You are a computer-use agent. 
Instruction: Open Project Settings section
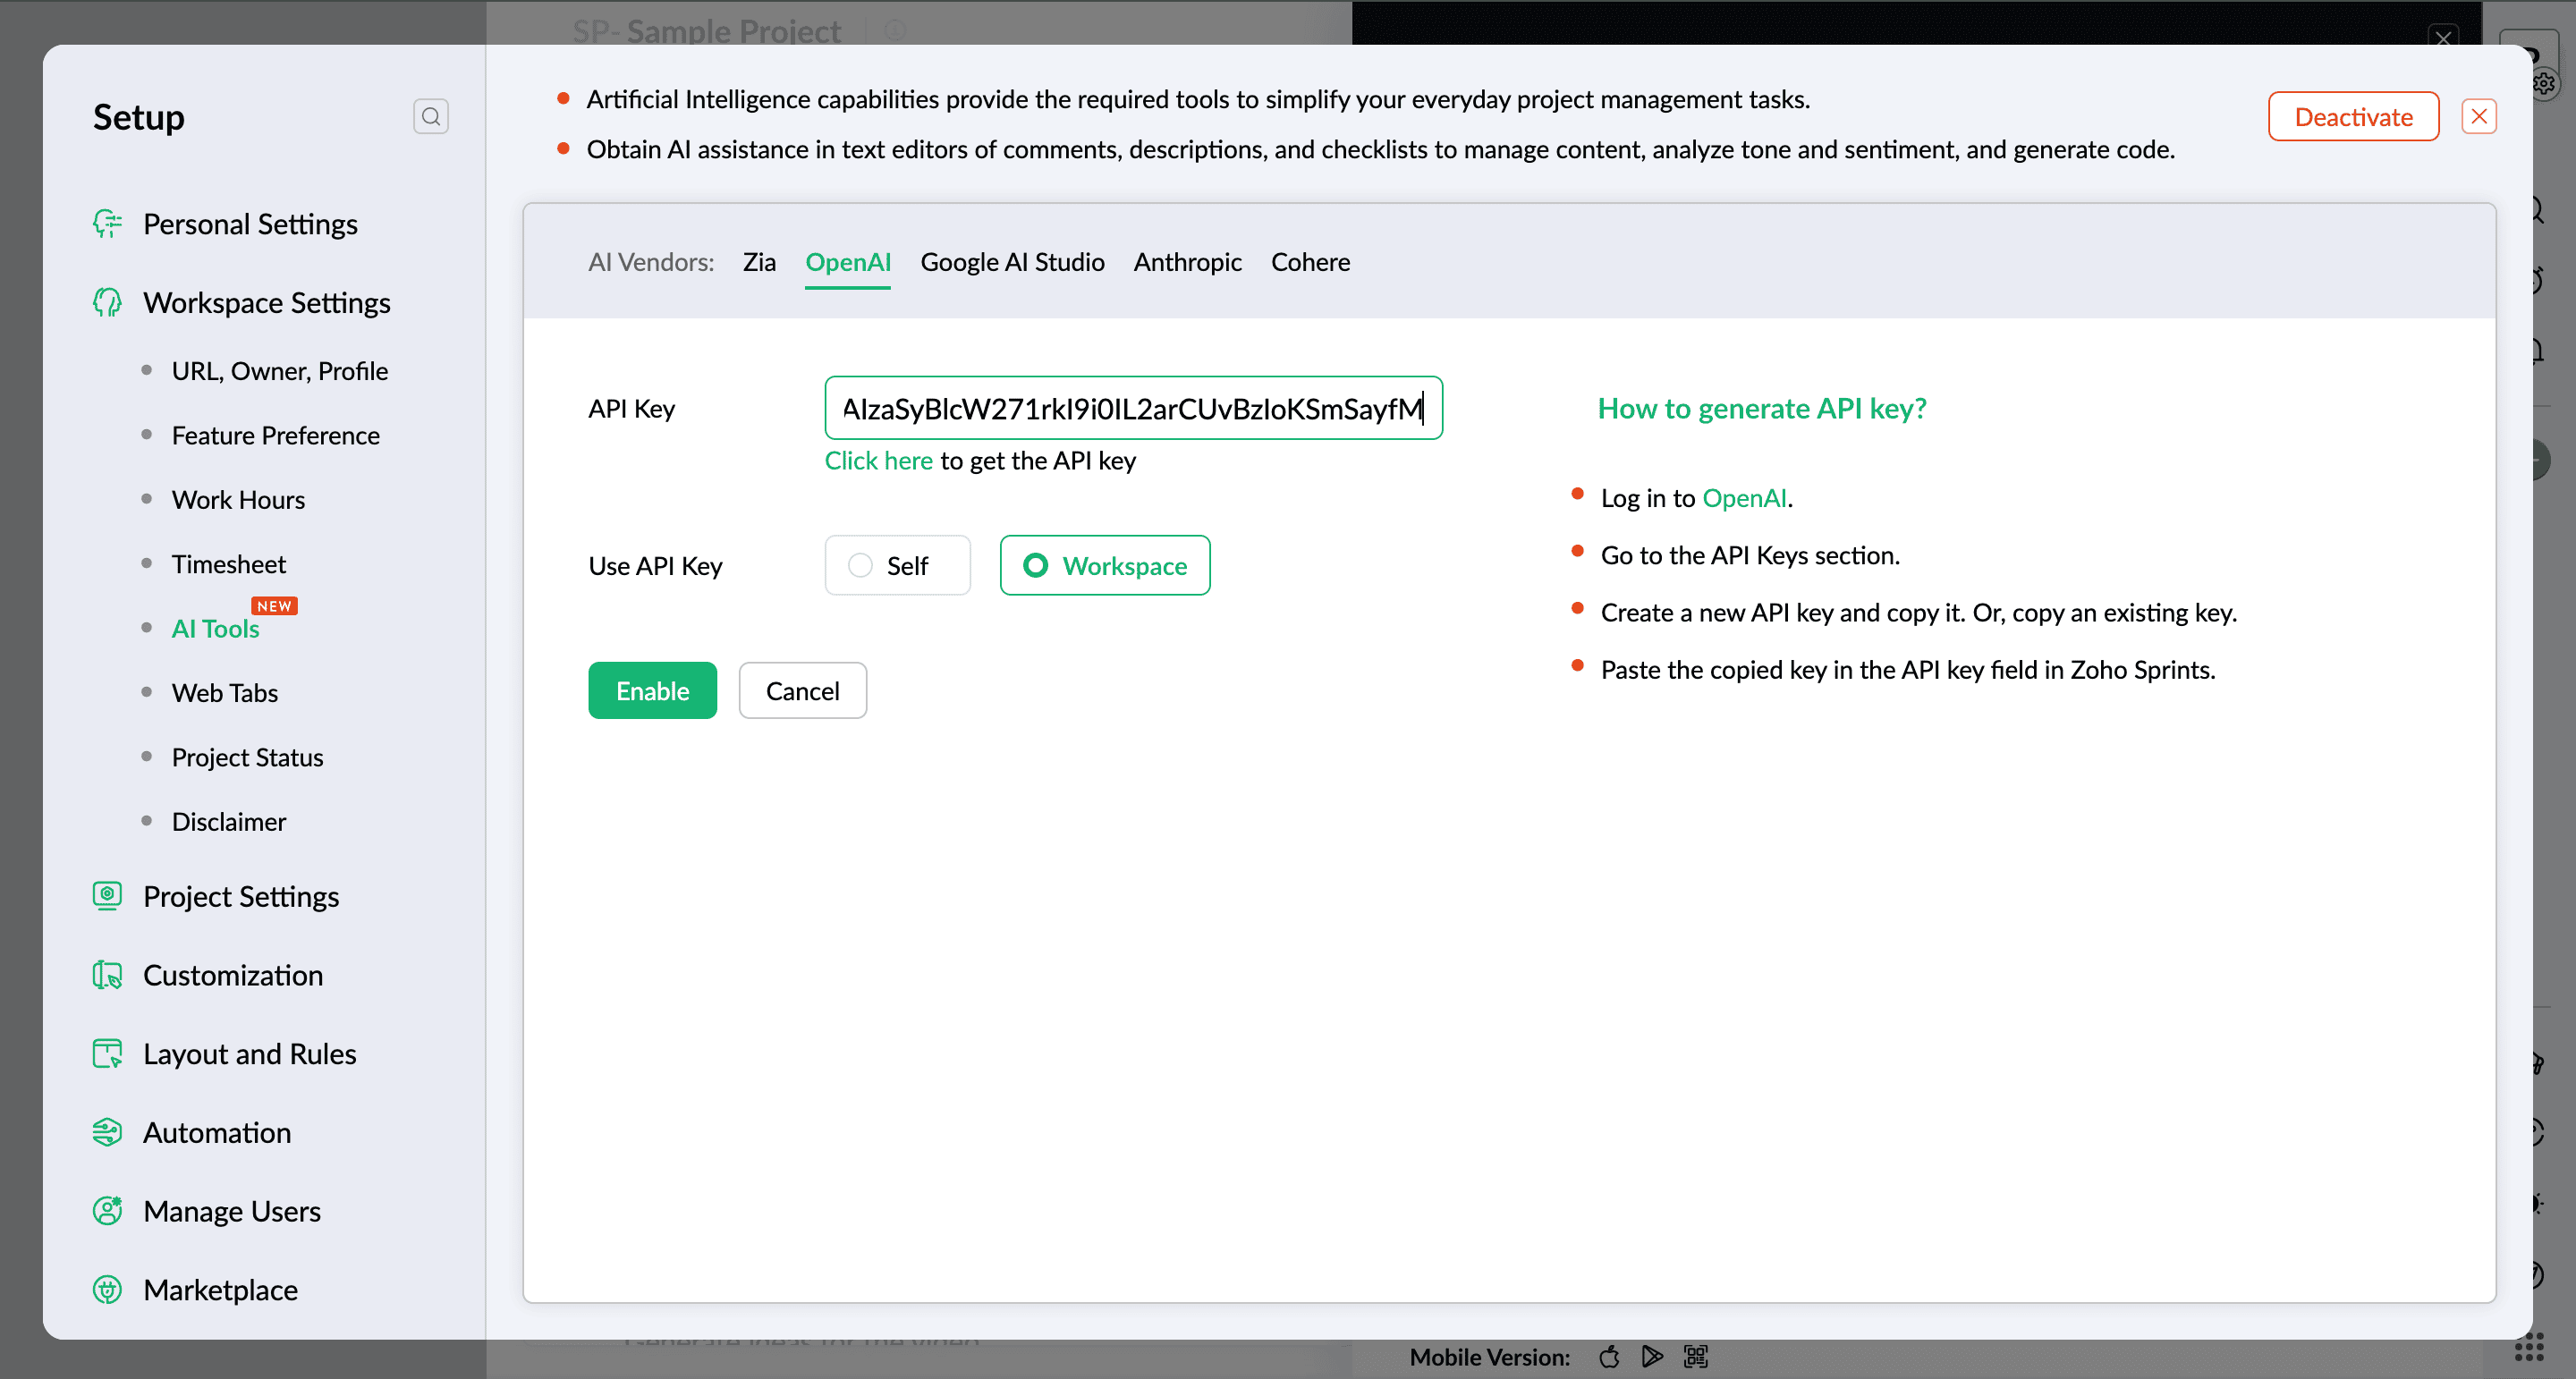pyautogui.click(x=241, y=896)
